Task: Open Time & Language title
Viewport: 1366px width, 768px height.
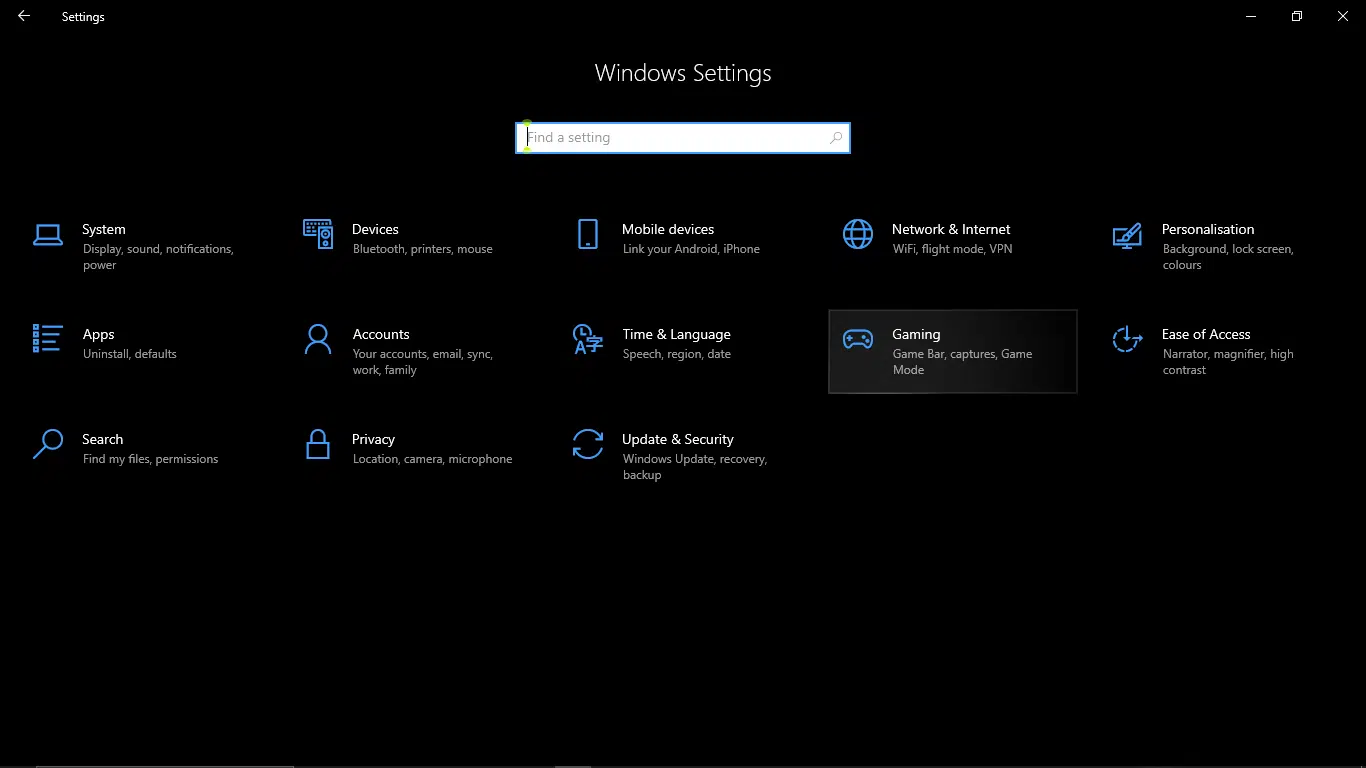Action: coord(676,334)
